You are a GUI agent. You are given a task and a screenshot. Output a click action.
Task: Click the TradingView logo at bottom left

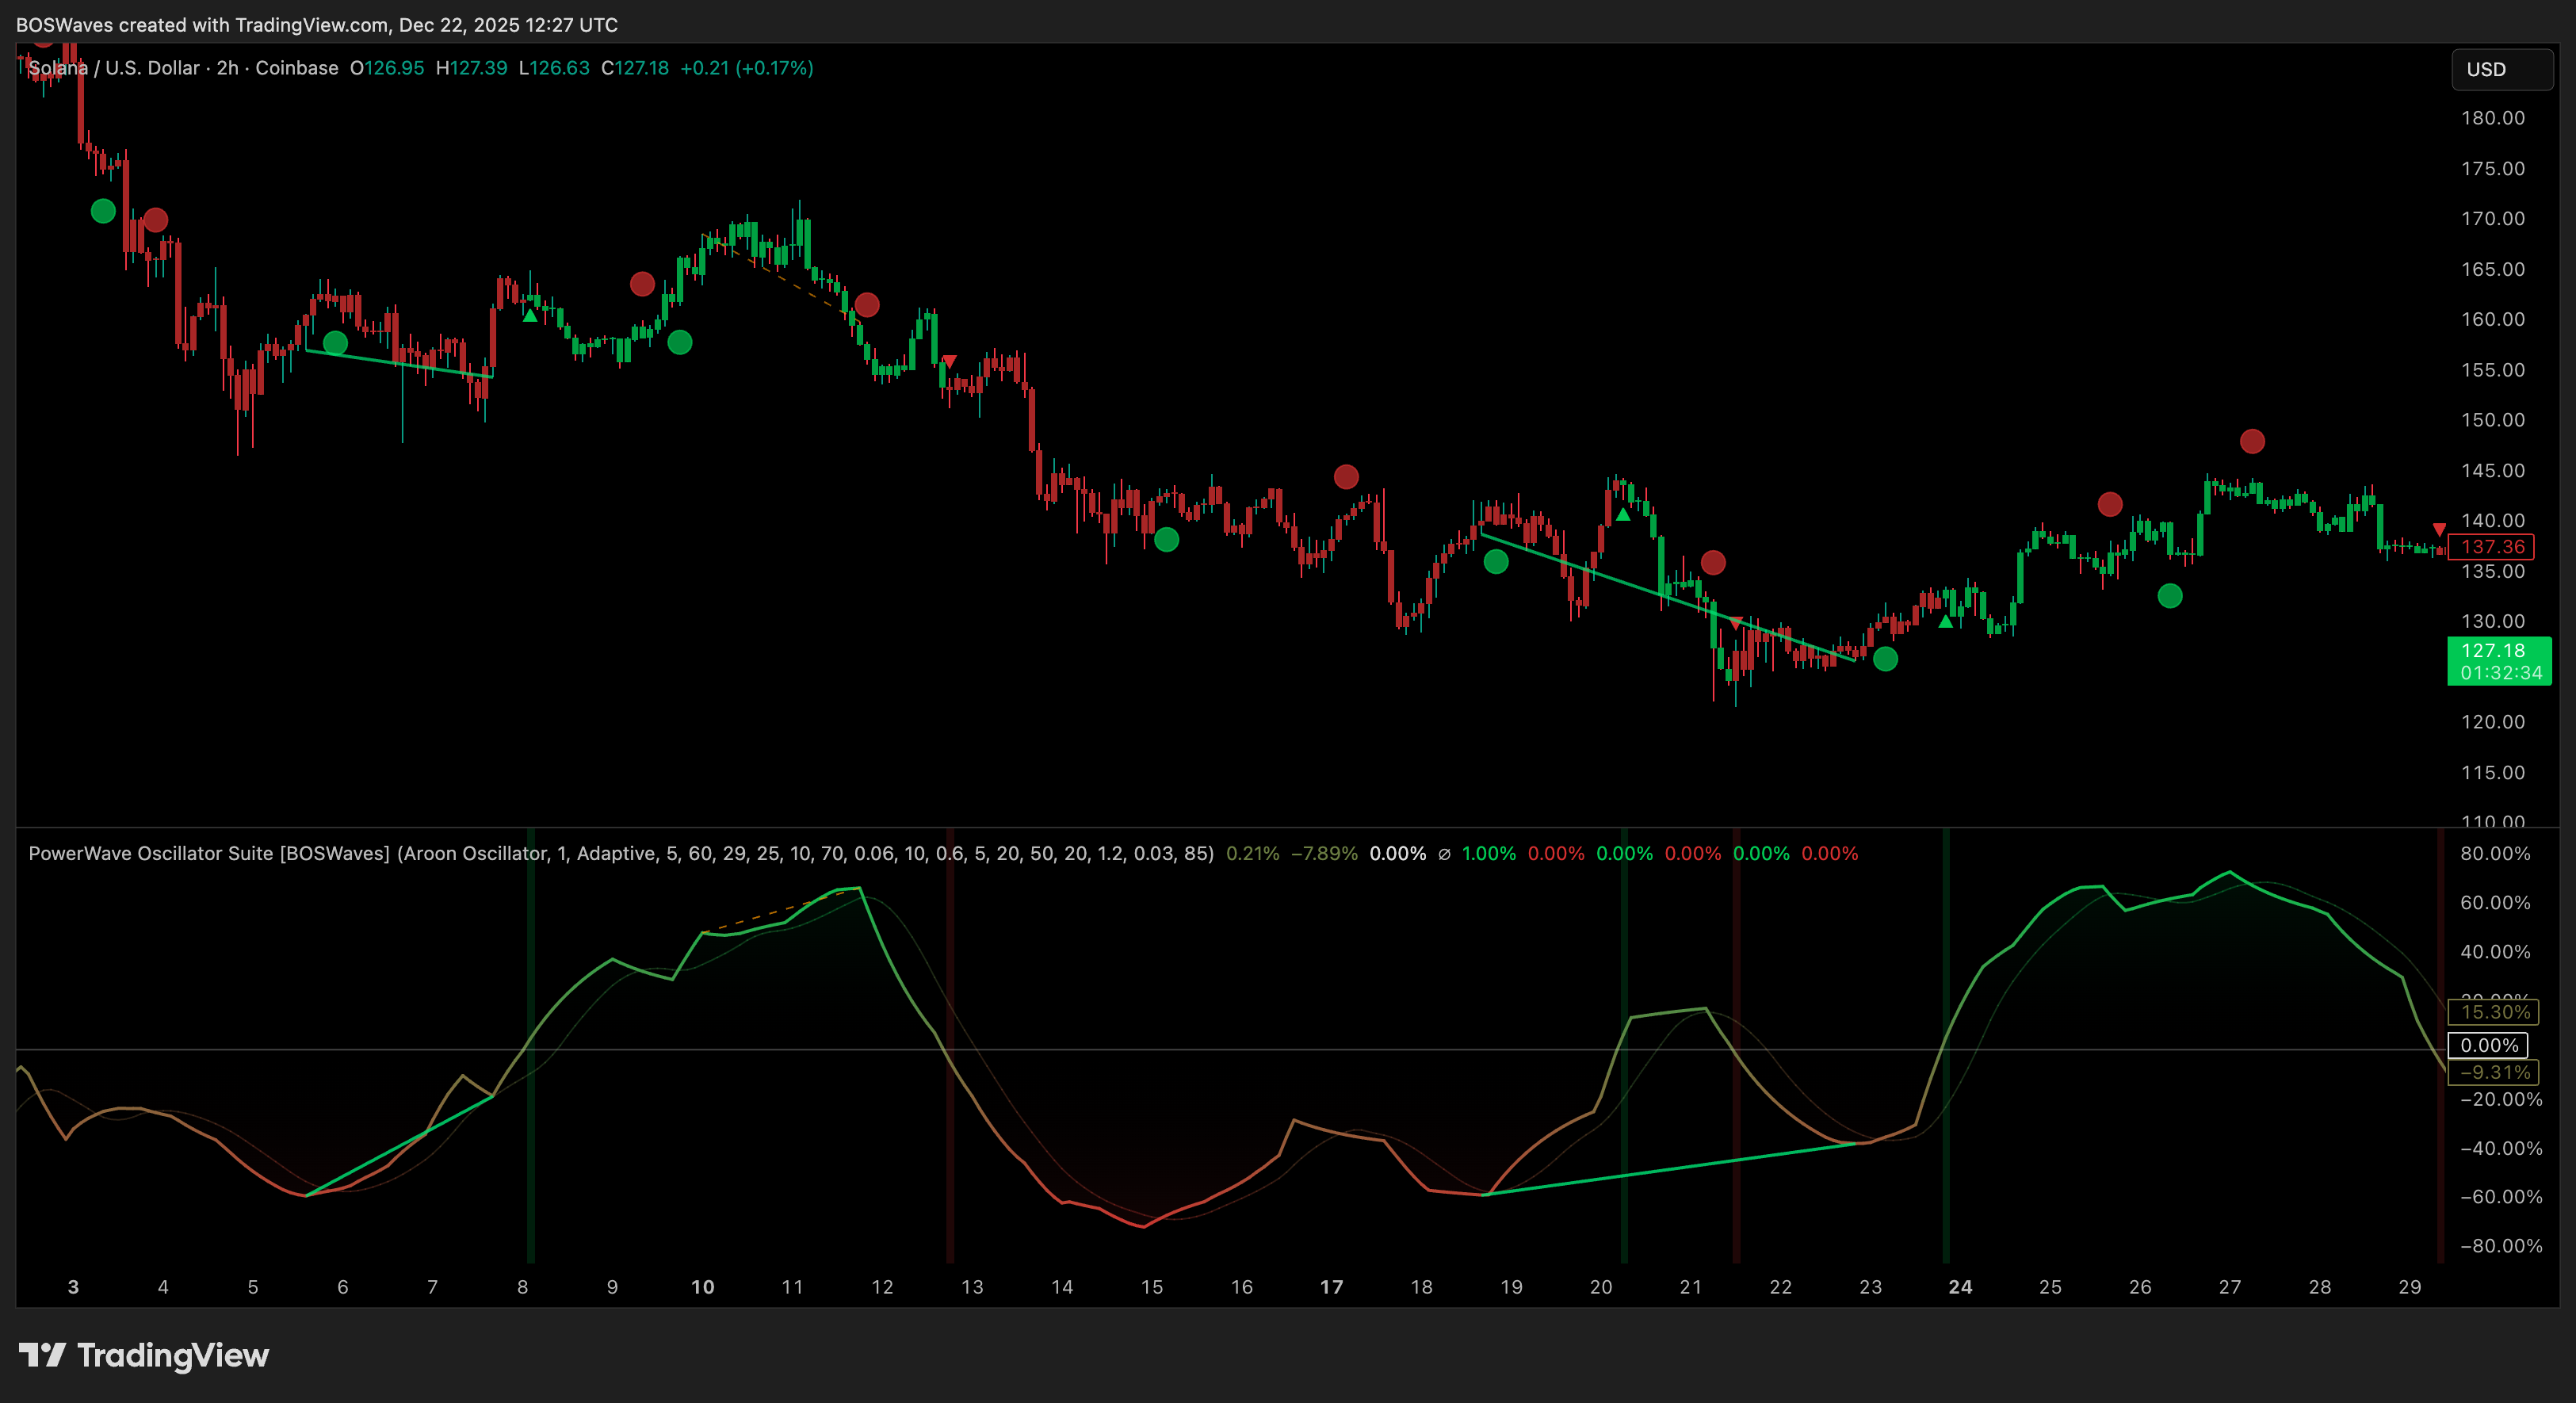coord(144,1355)
